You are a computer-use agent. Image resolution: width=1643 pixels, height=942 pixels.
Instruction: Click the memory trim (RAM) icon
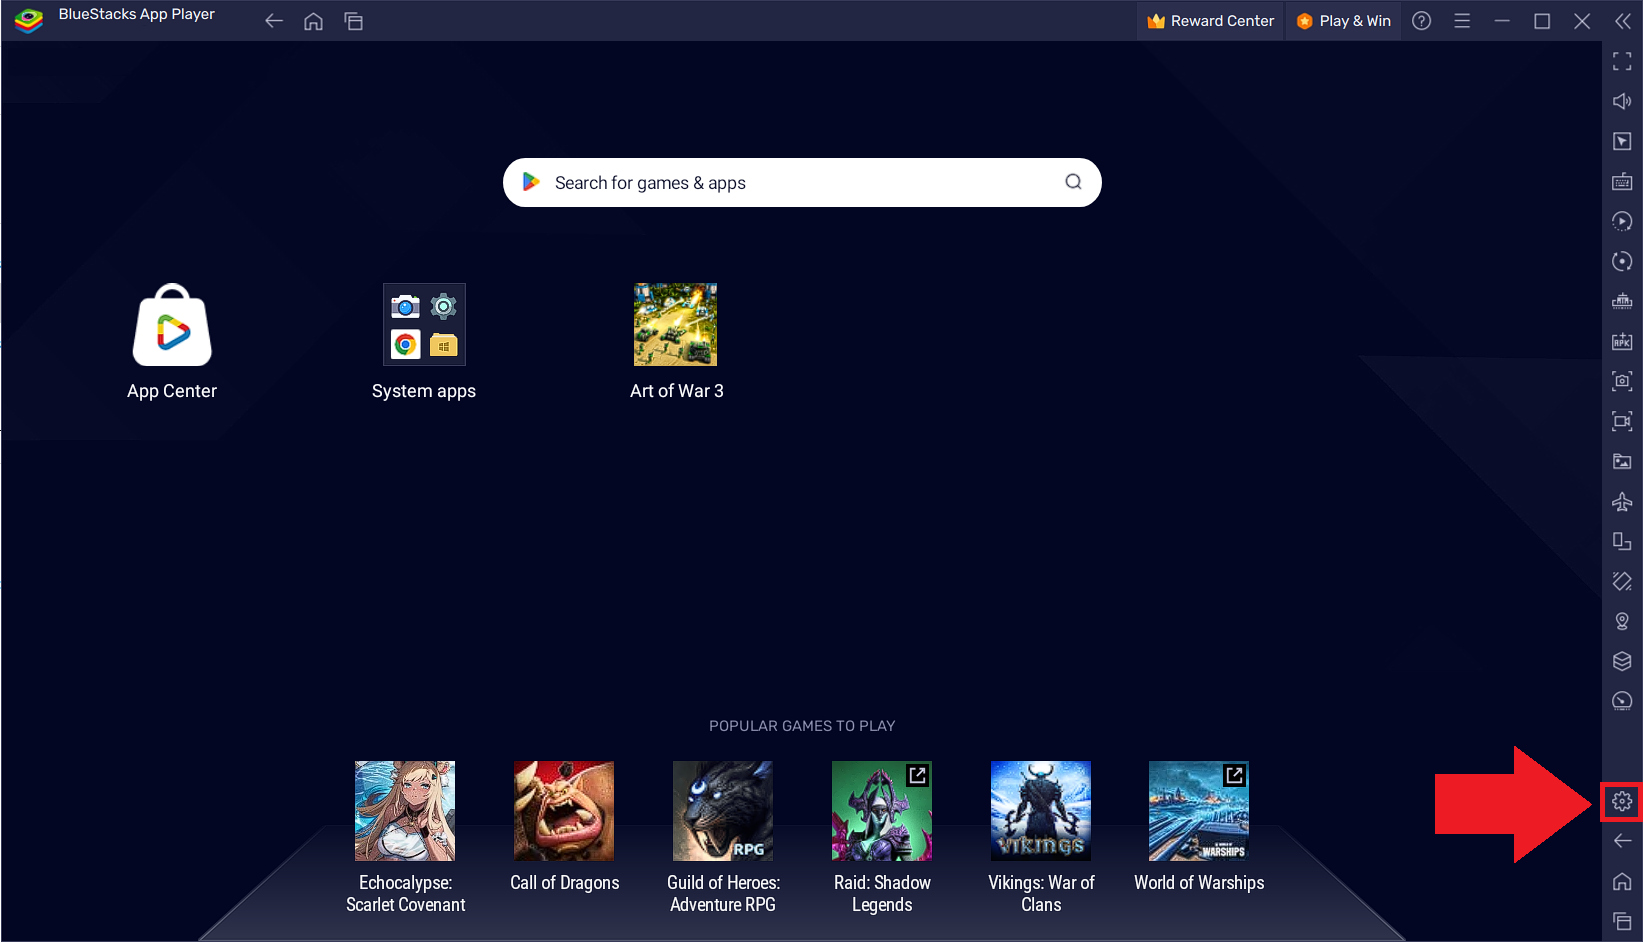click(x=1622, y=301)
